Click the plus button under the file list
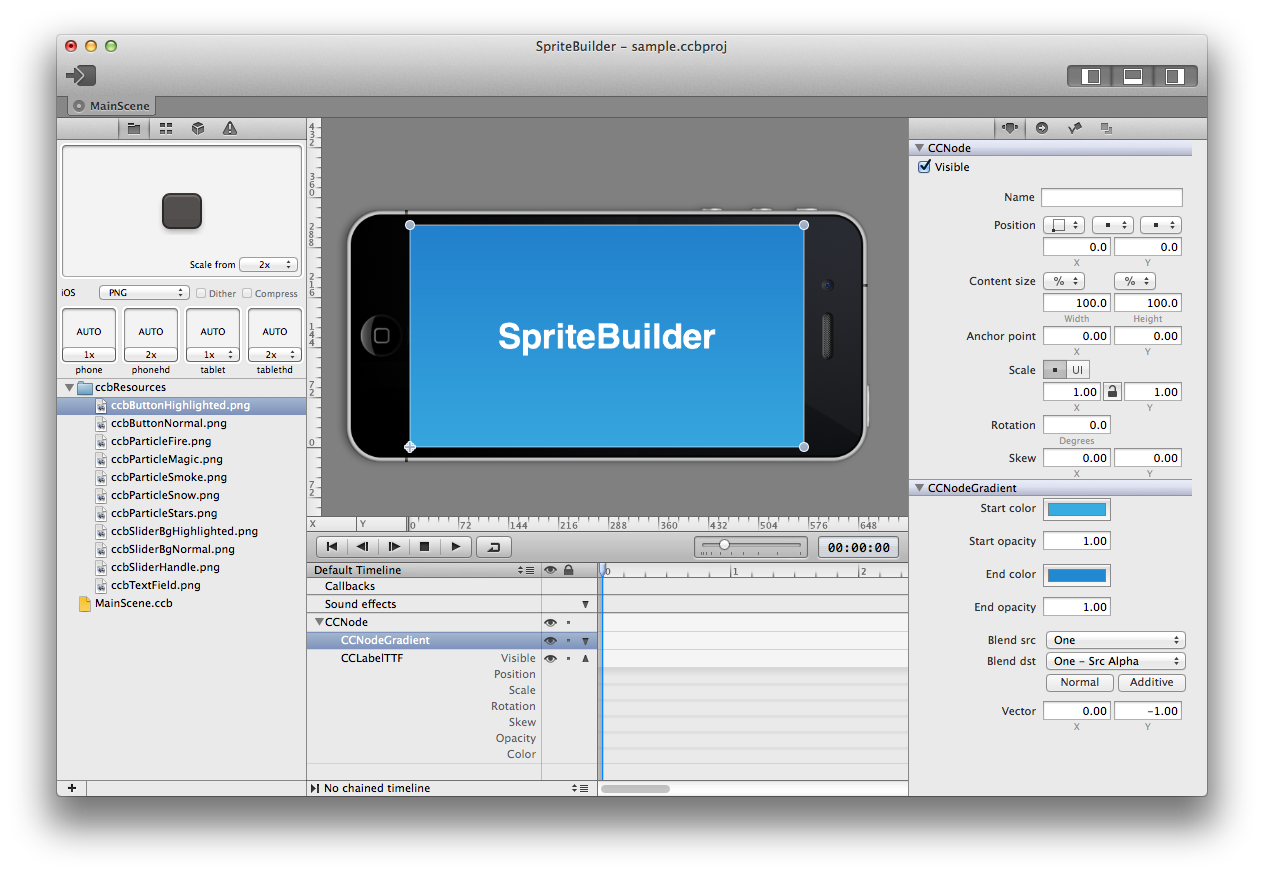Screen dimensions: 1264x875 pos(72,788)
